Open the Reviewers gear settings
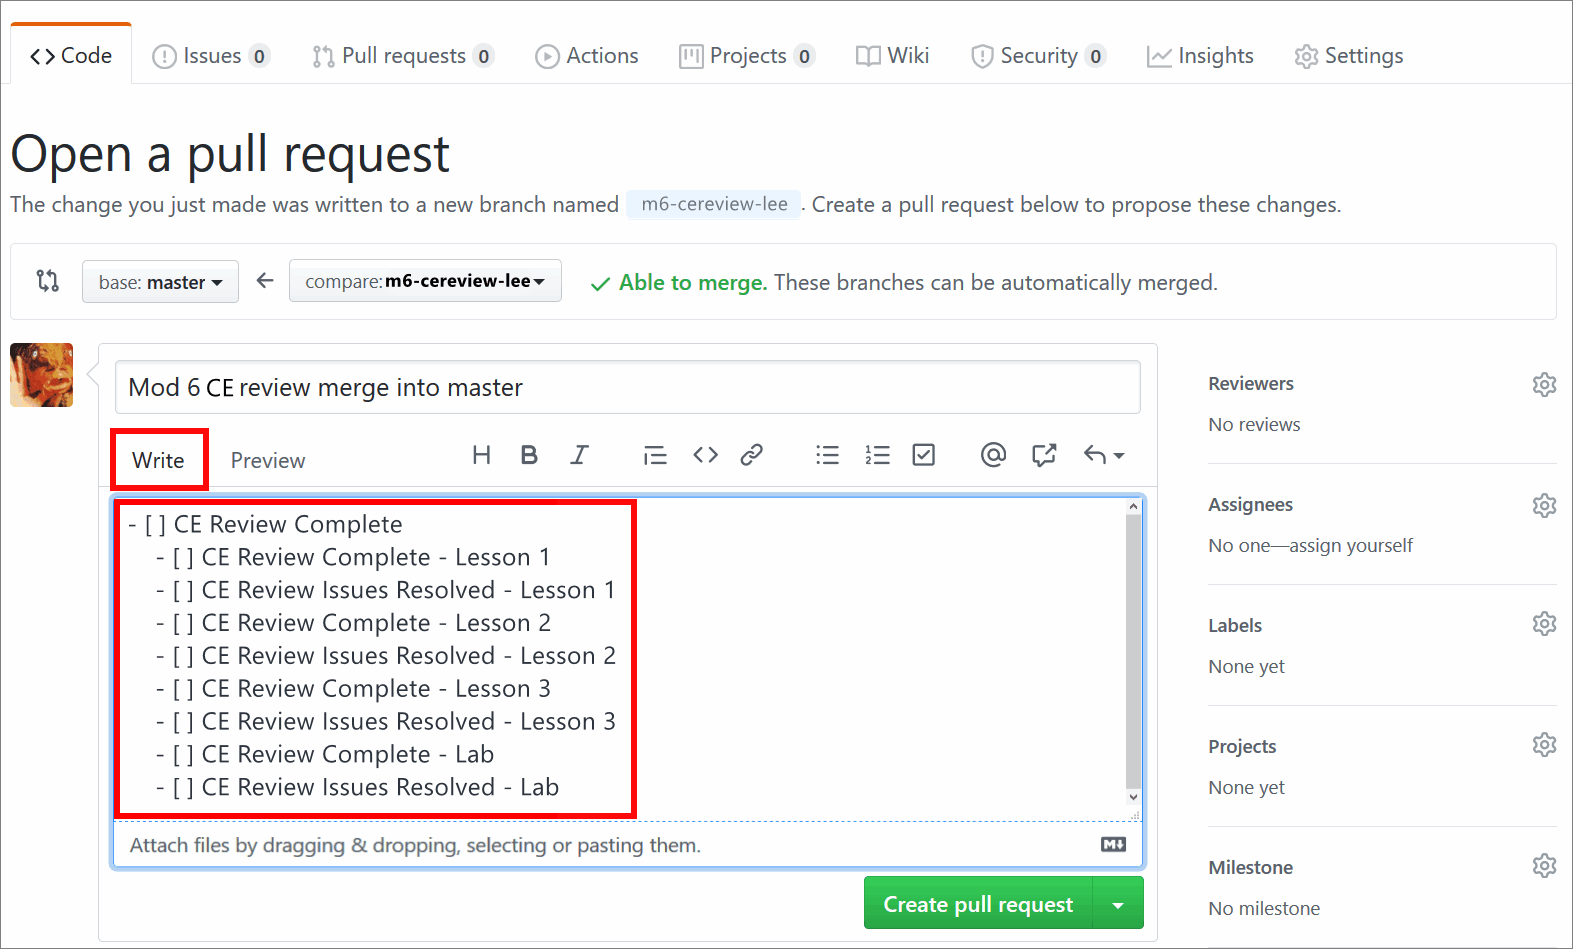This screenshot has width=1573, height=949. 1544,384
